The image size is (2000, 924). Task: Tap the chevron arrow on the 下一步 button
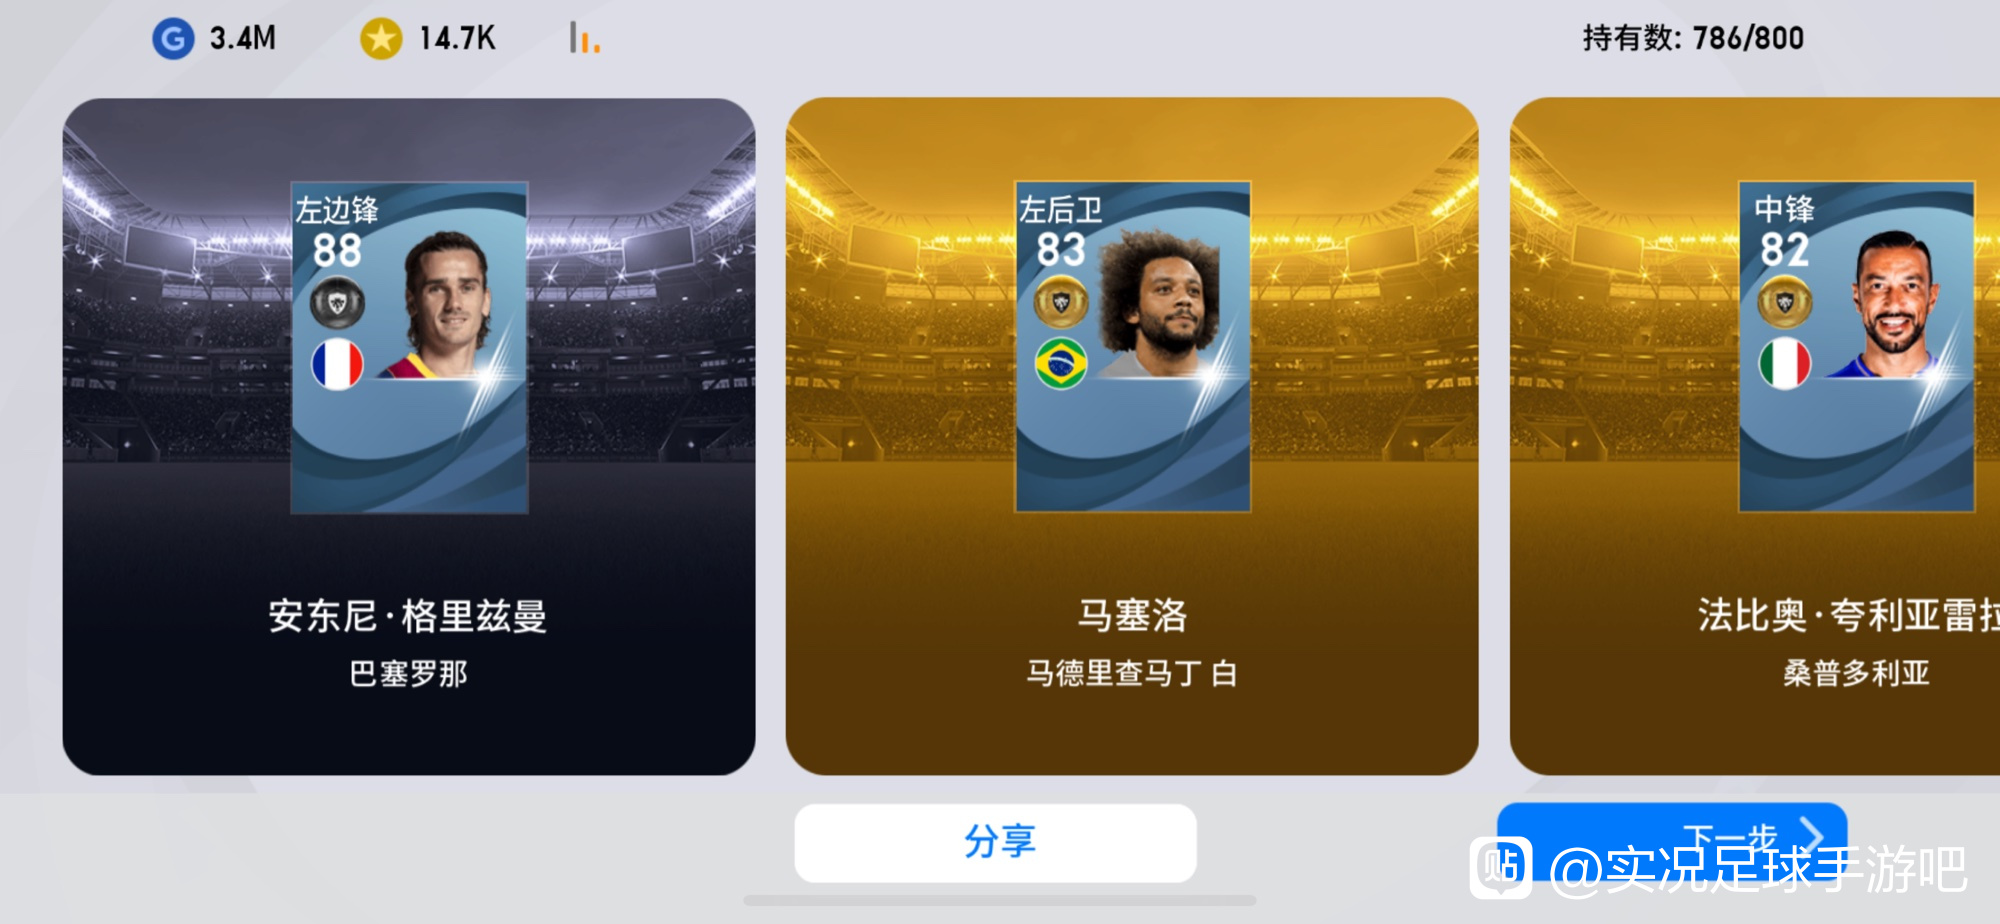point(1811,835)
